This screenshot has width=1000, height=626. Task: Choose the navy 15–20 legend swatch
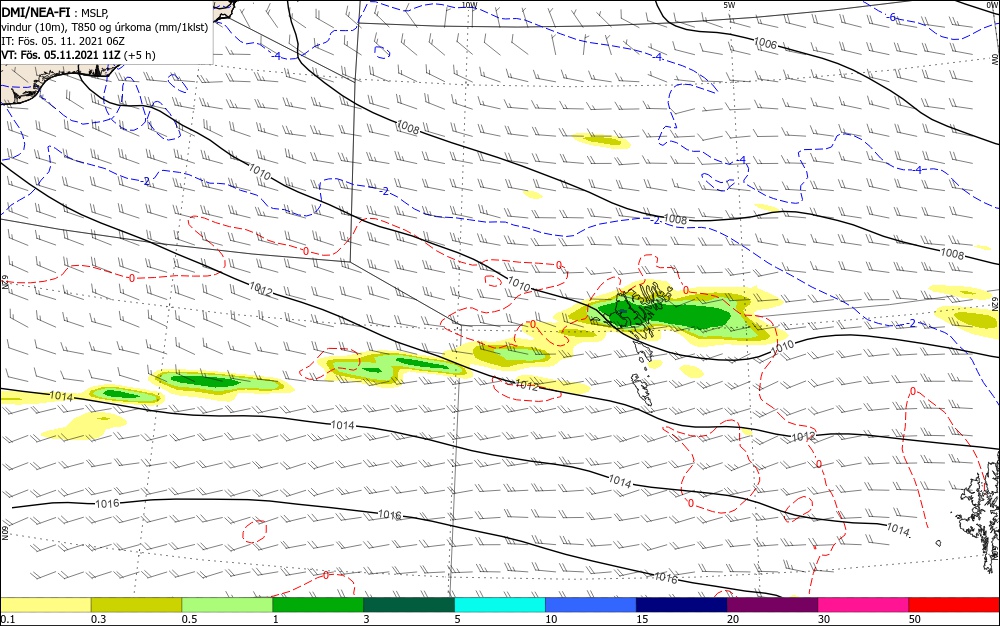682,605
